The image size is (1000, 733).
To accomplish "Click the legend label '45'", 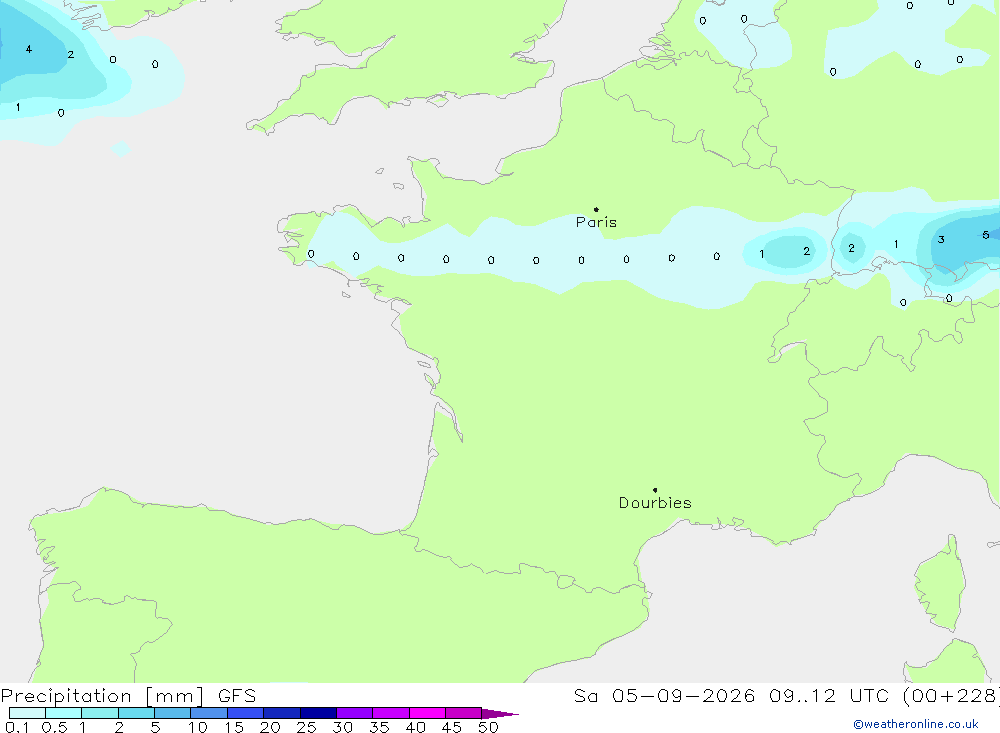I will 452,727.
